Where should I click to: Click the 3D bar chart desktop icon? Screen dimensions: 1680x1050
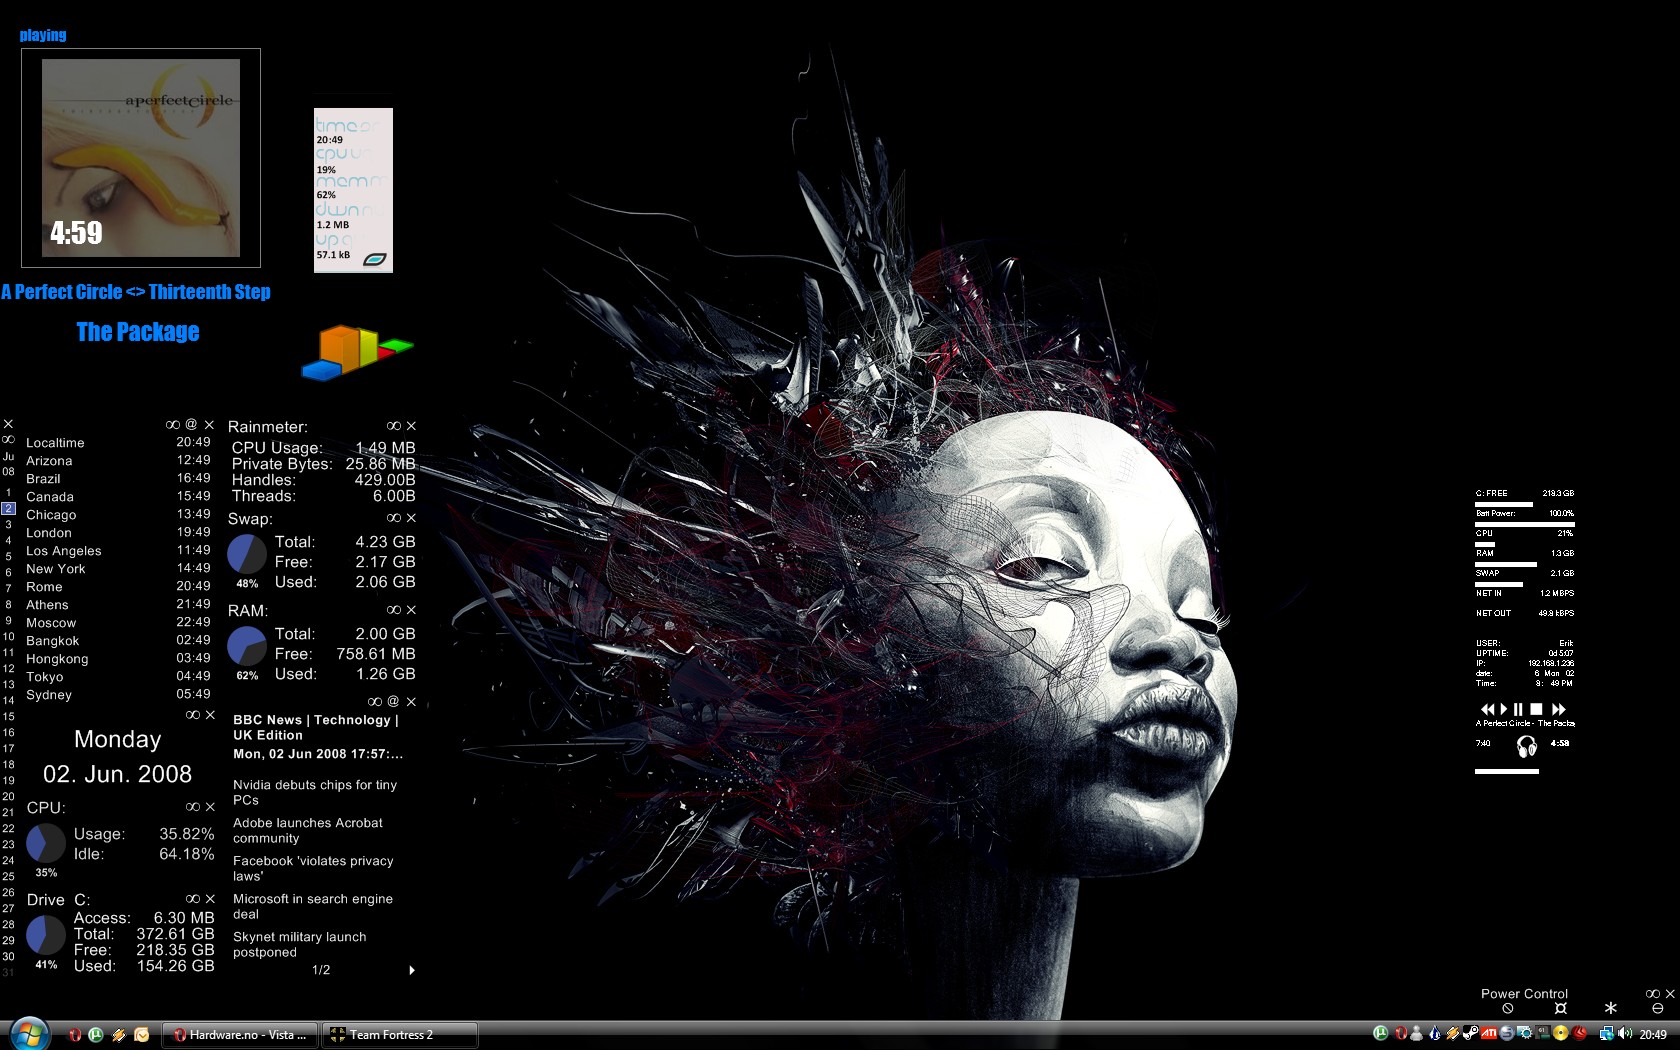coord(357,352)
